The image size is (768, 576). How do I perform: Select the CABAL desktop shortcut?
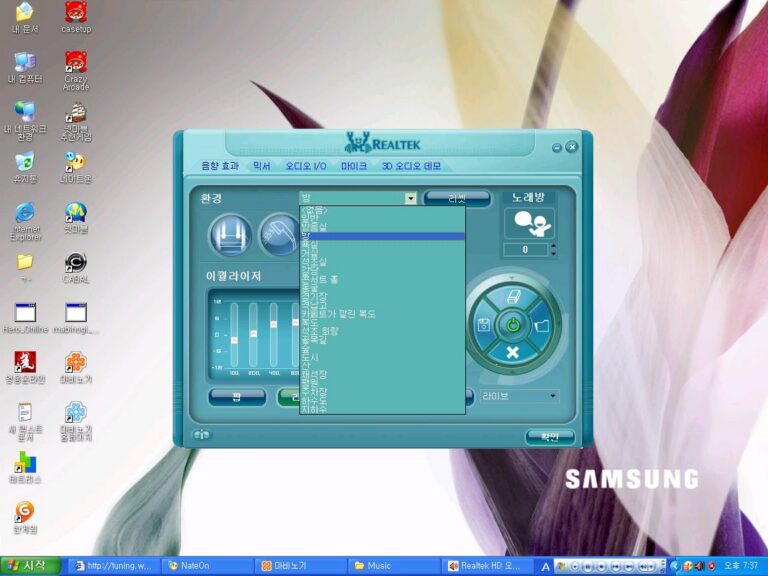click(76, 268)
